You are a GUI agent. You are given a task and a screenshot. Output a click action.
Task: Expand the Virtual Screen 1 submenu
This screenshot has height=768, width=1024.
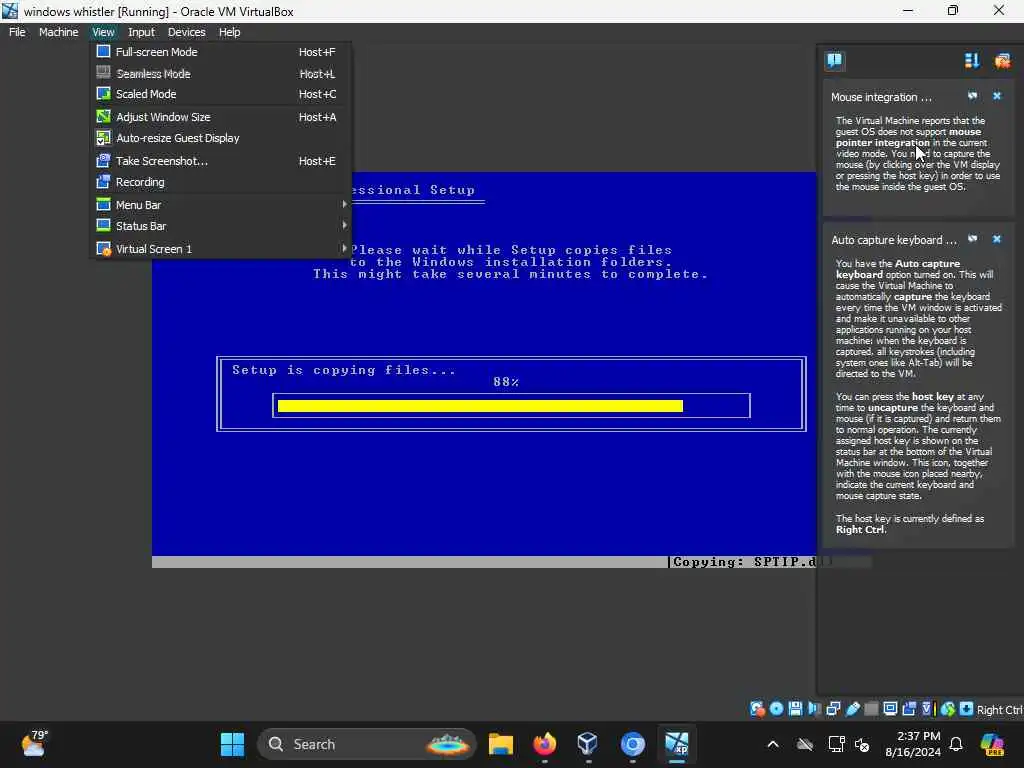coord(221,249)
